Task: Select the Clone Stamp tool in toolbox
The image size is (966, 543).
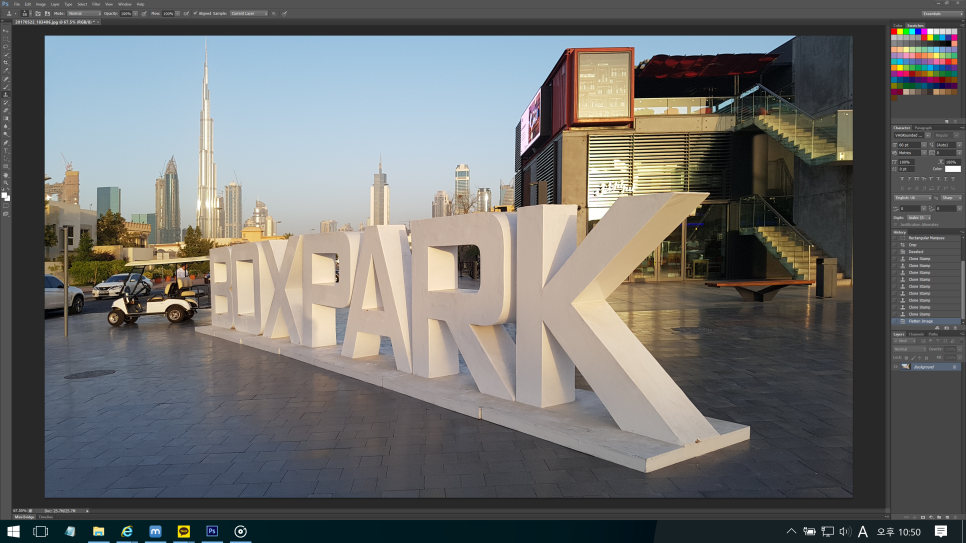Action: tap(6, 95)
